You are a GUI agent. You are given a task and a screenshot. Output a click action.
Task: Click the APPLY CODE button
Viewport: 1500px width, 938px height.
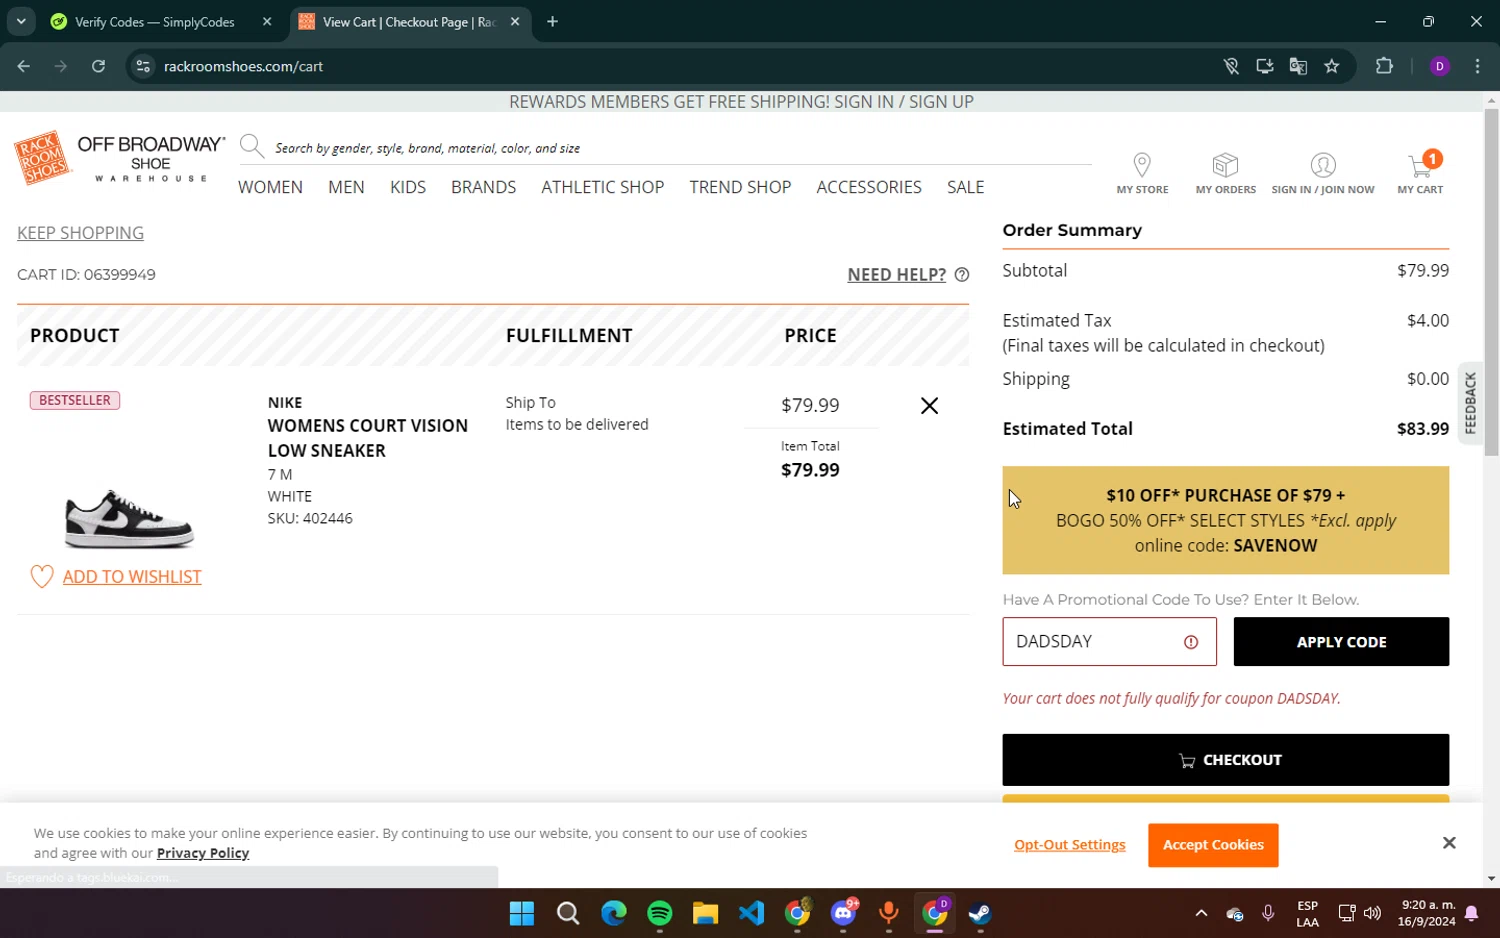pyautogui.click(x=1341, y=642)
